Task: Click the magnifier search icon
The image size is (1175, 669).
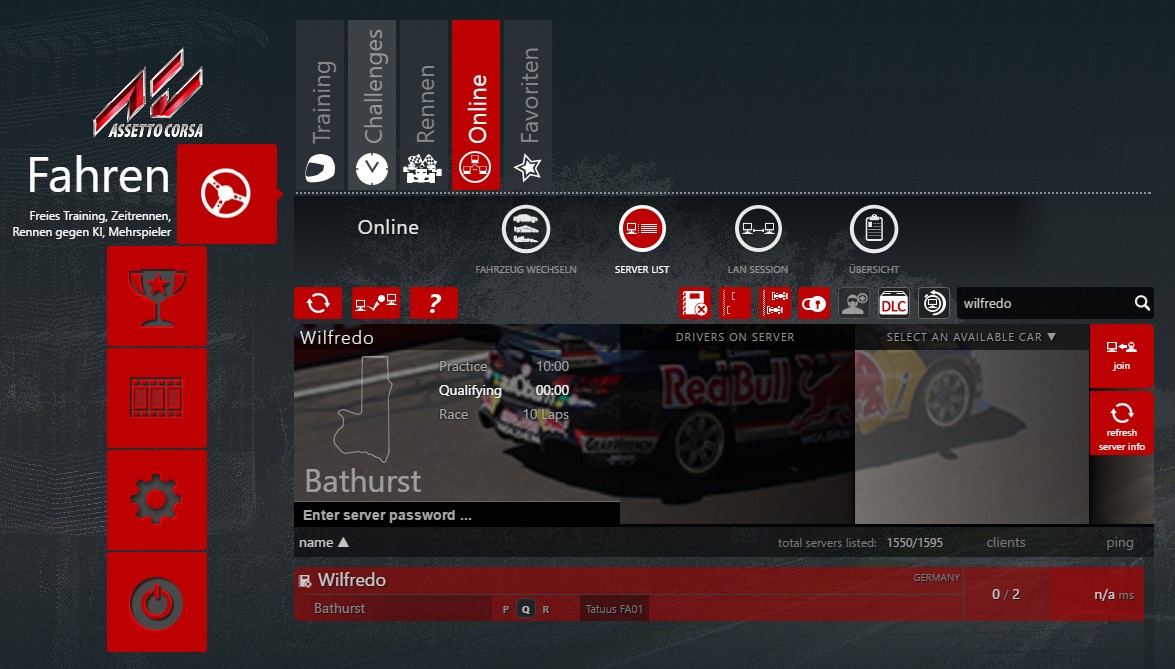Action: (x=1142, y=303)
